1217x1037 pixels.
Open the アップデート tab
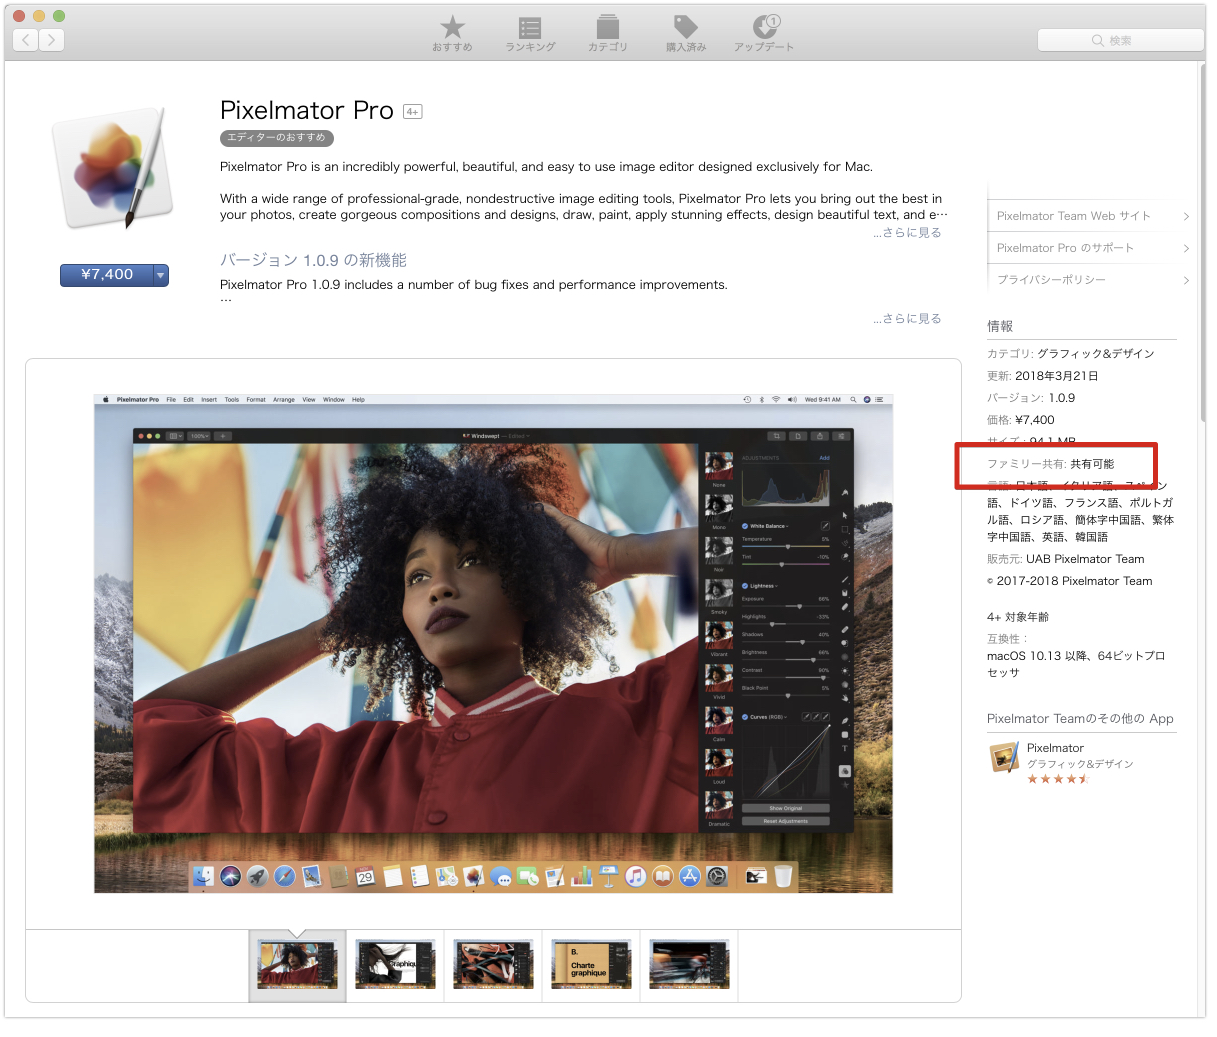click(764, 33)
